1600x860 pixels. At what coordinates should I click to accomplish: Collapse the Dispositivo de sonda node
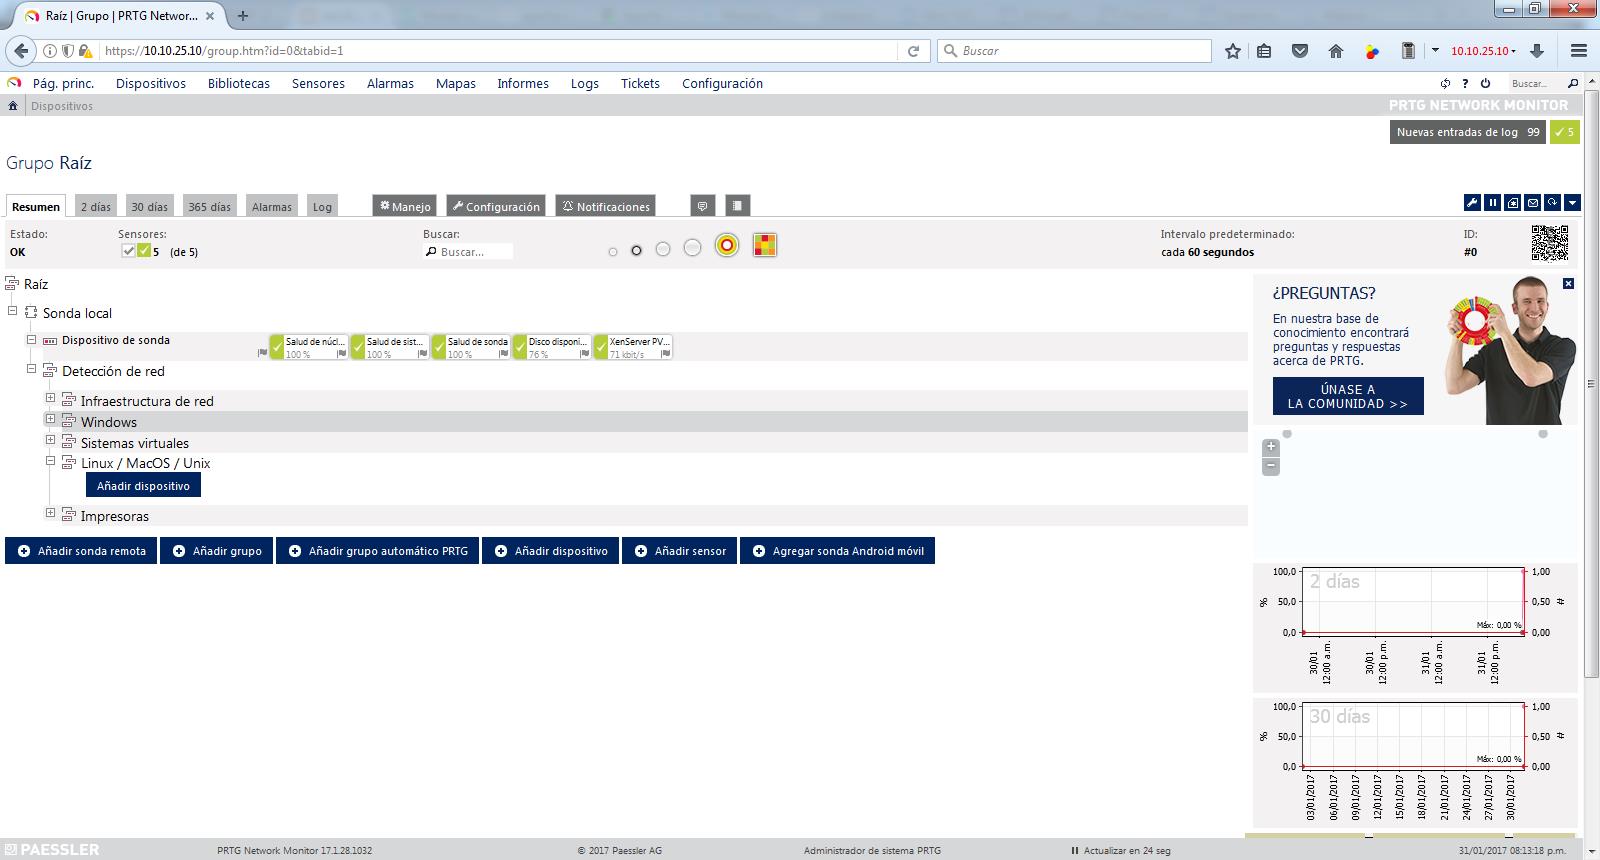31,340
